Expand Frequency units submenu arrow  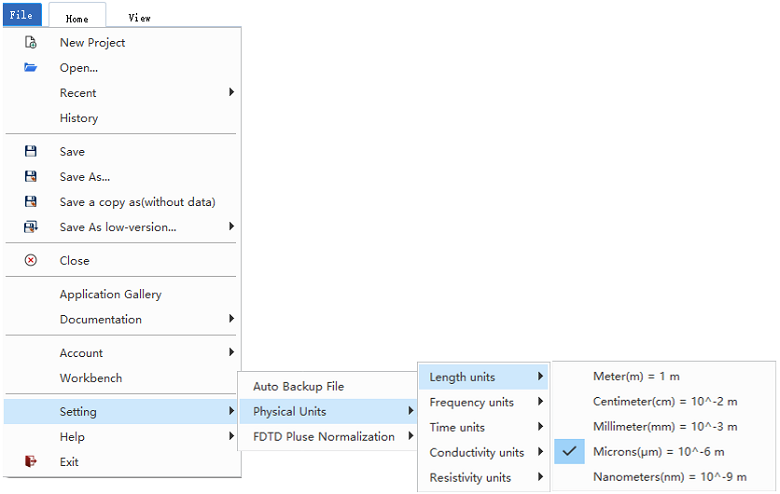[540, 401]
